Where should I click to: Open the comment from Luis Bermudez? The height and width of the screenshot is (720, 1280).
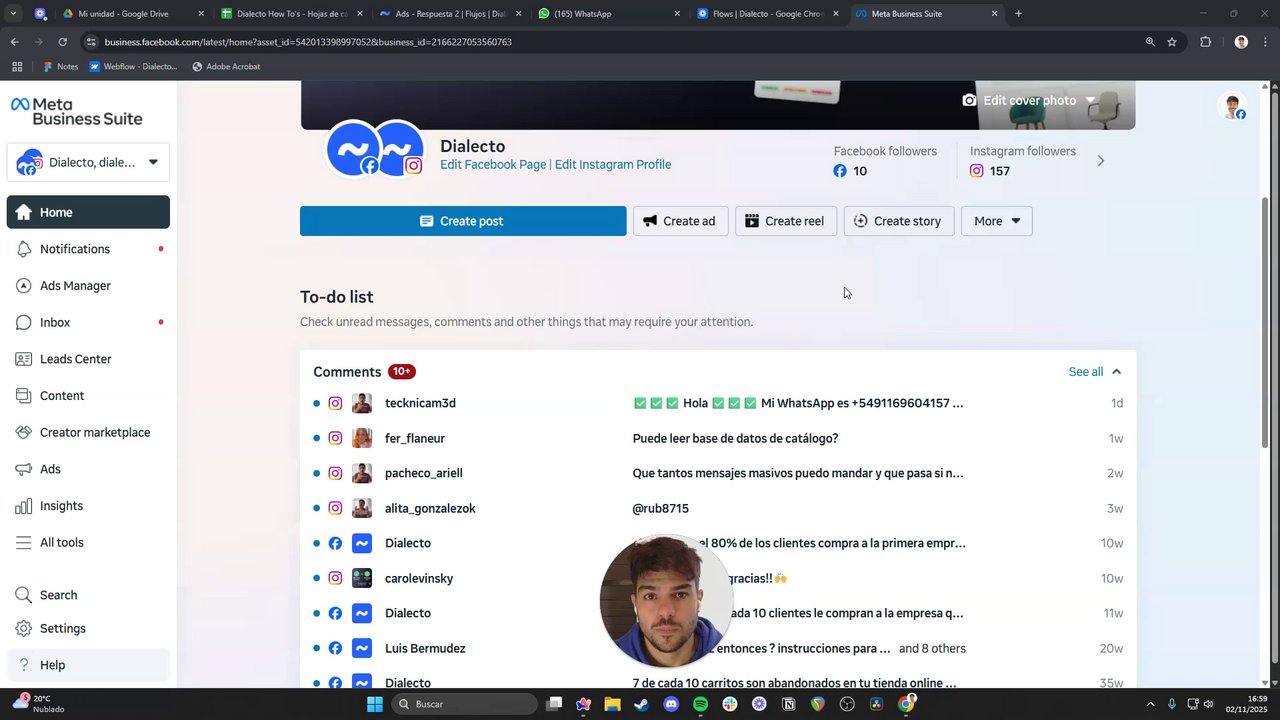718,648
